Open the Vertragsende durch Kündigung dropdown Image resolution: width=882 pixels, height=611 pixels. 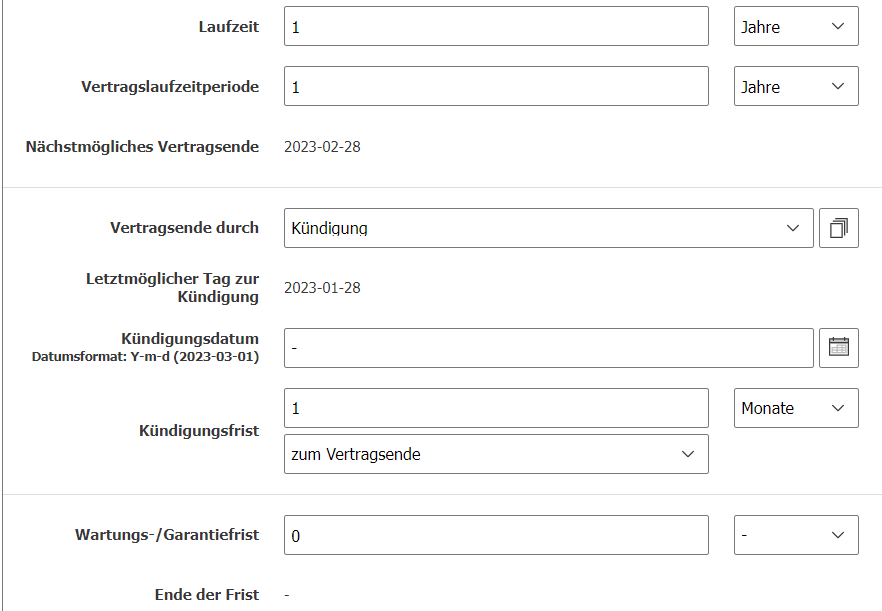(548, 228)
